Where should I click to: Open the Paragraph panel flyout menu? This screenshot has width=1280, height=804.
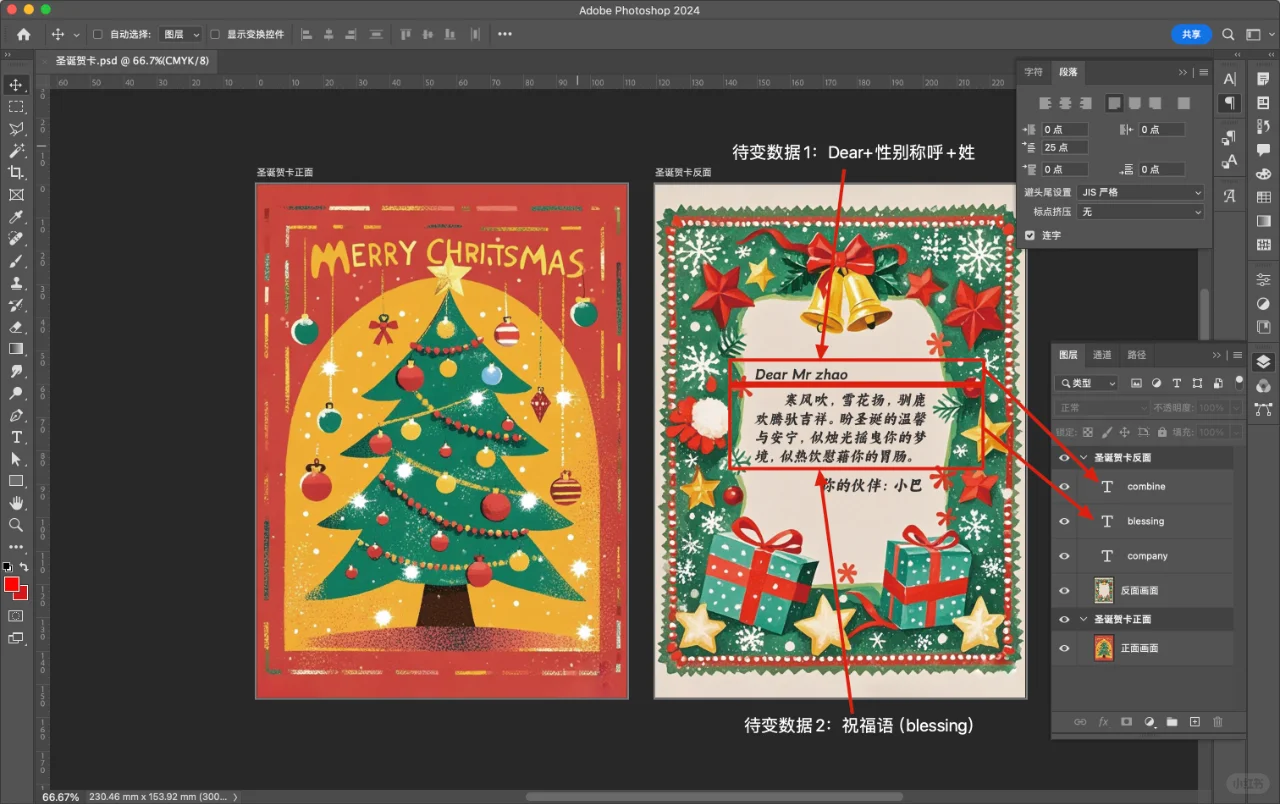(1204, 72)
